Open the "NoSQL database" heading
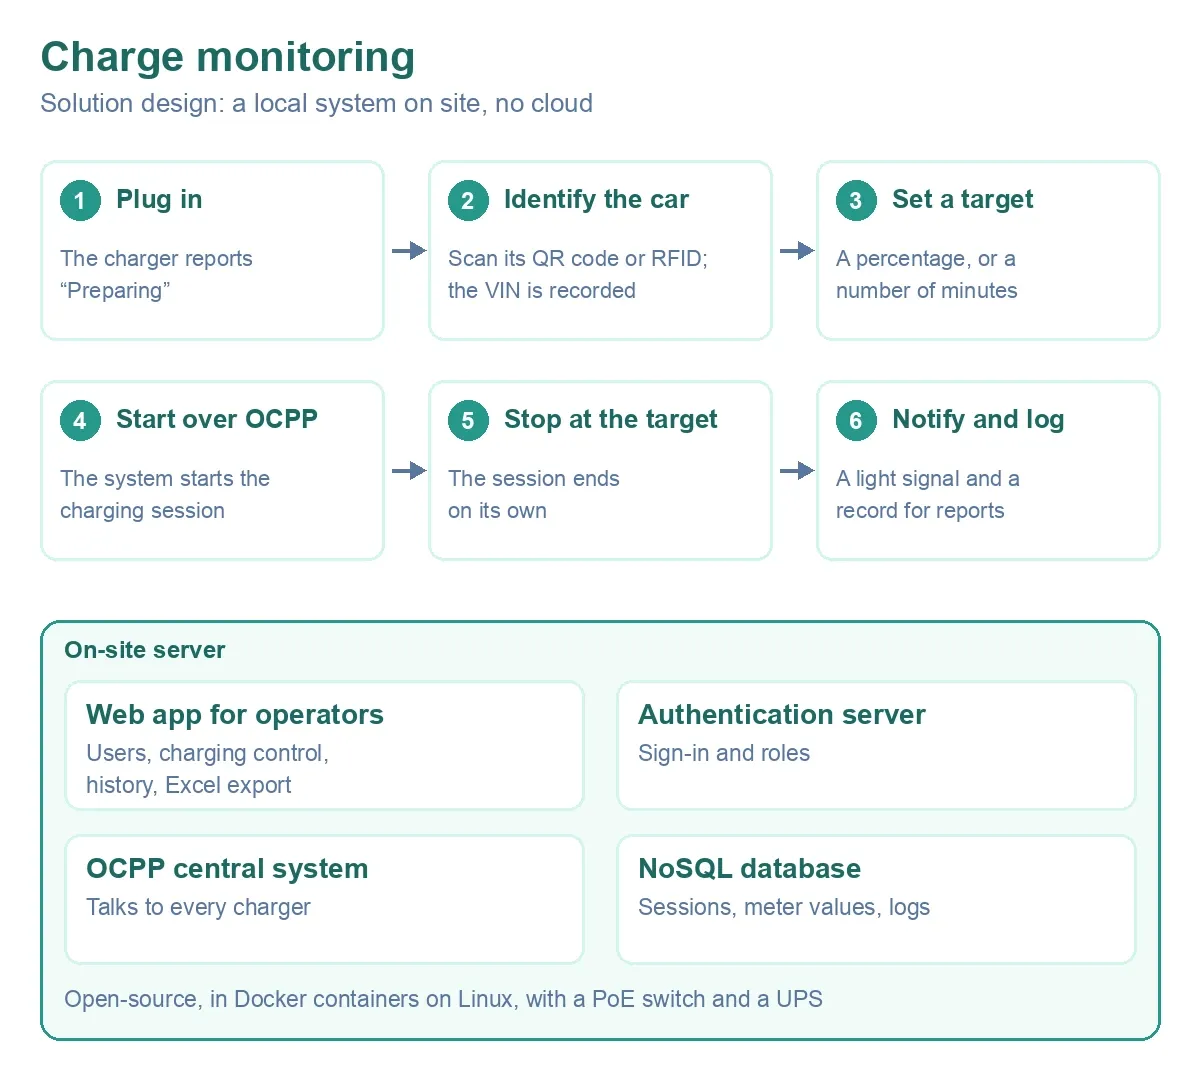Image resolution: width=1200 pixels, height=1080 pixels. click(750, 868)
